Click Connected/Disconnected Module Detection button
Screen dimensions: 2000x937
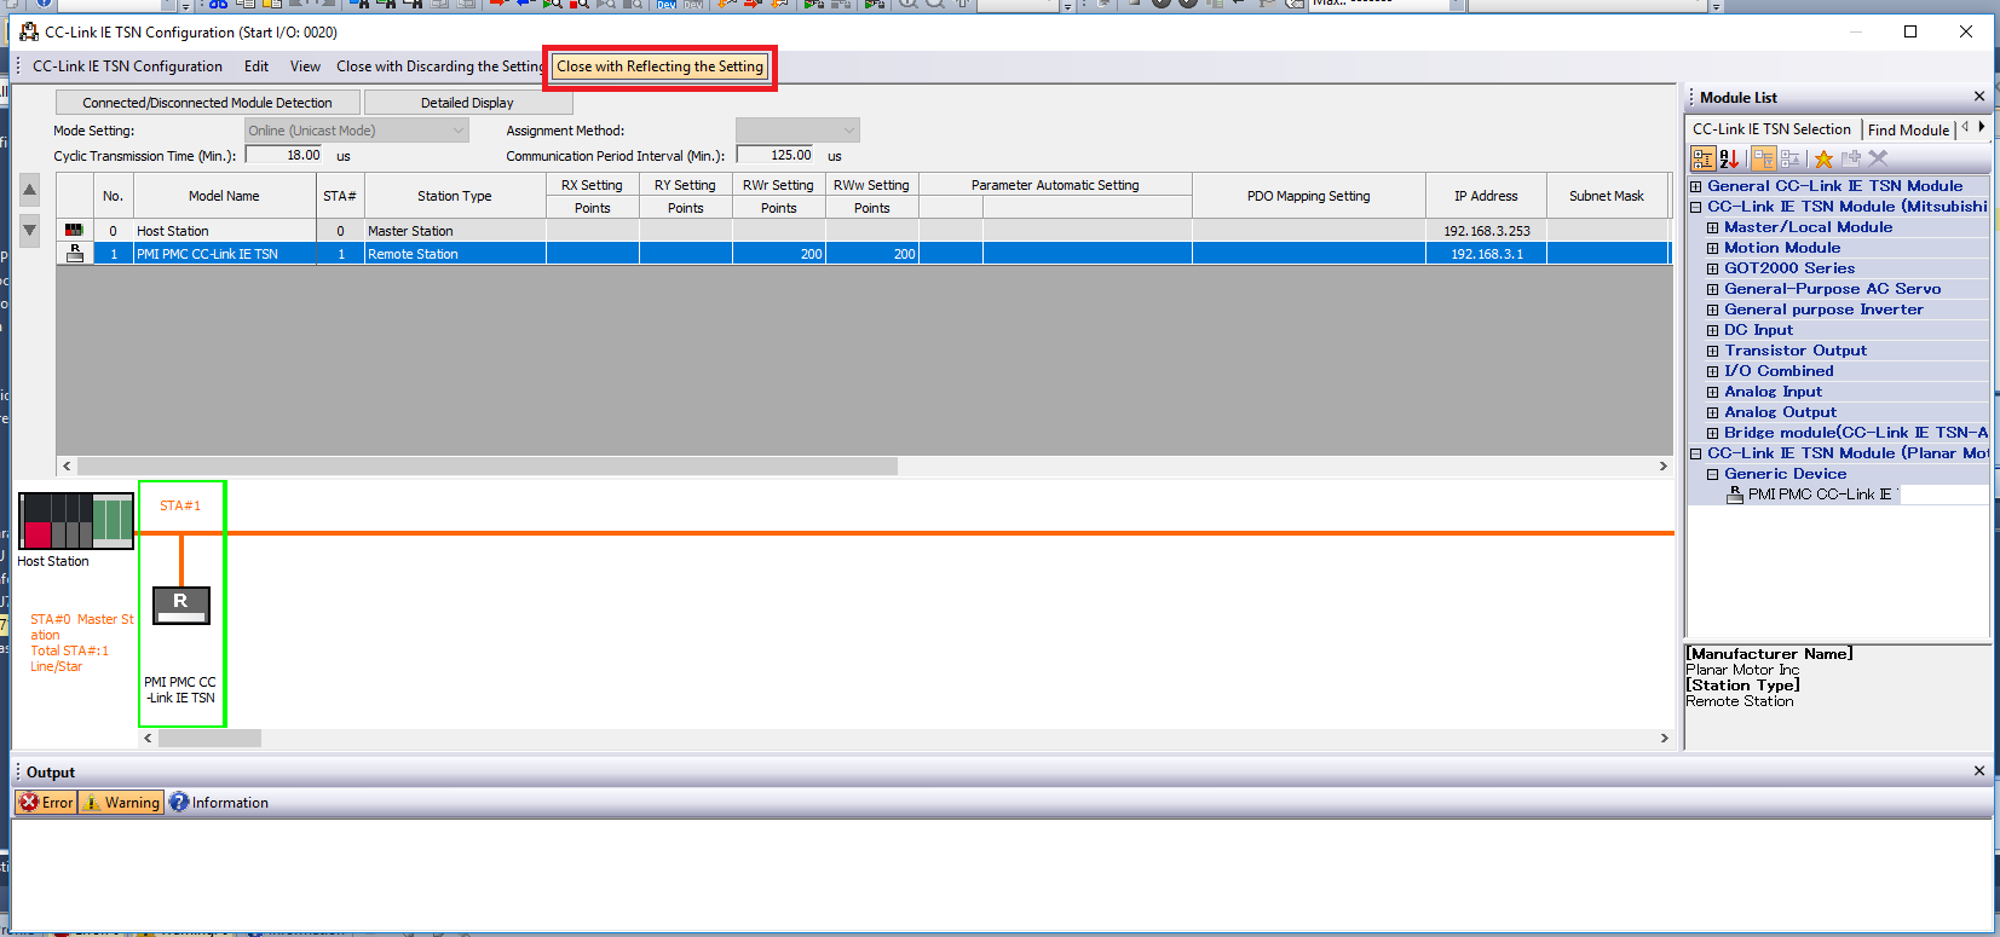[207, 102]
